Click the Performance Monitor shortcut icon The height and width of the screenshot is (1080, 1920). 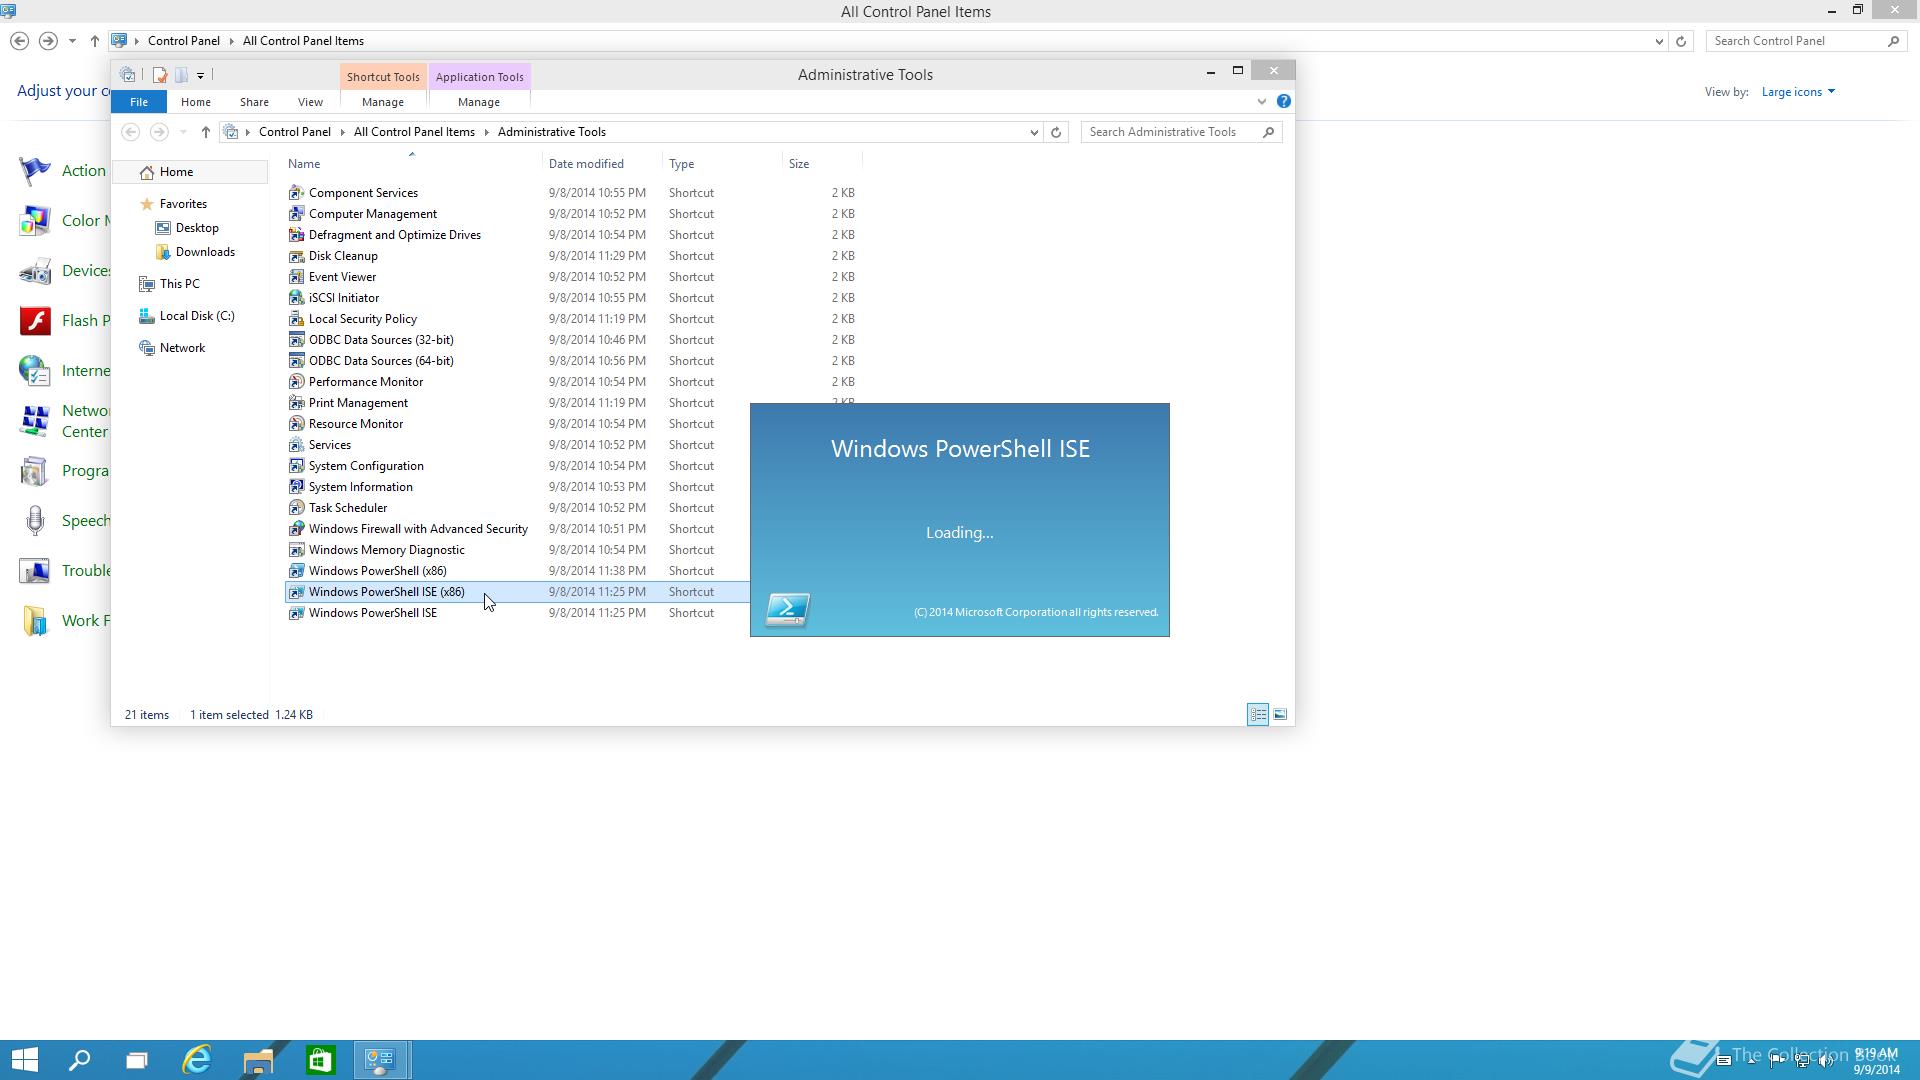click(x=296, y=382)
